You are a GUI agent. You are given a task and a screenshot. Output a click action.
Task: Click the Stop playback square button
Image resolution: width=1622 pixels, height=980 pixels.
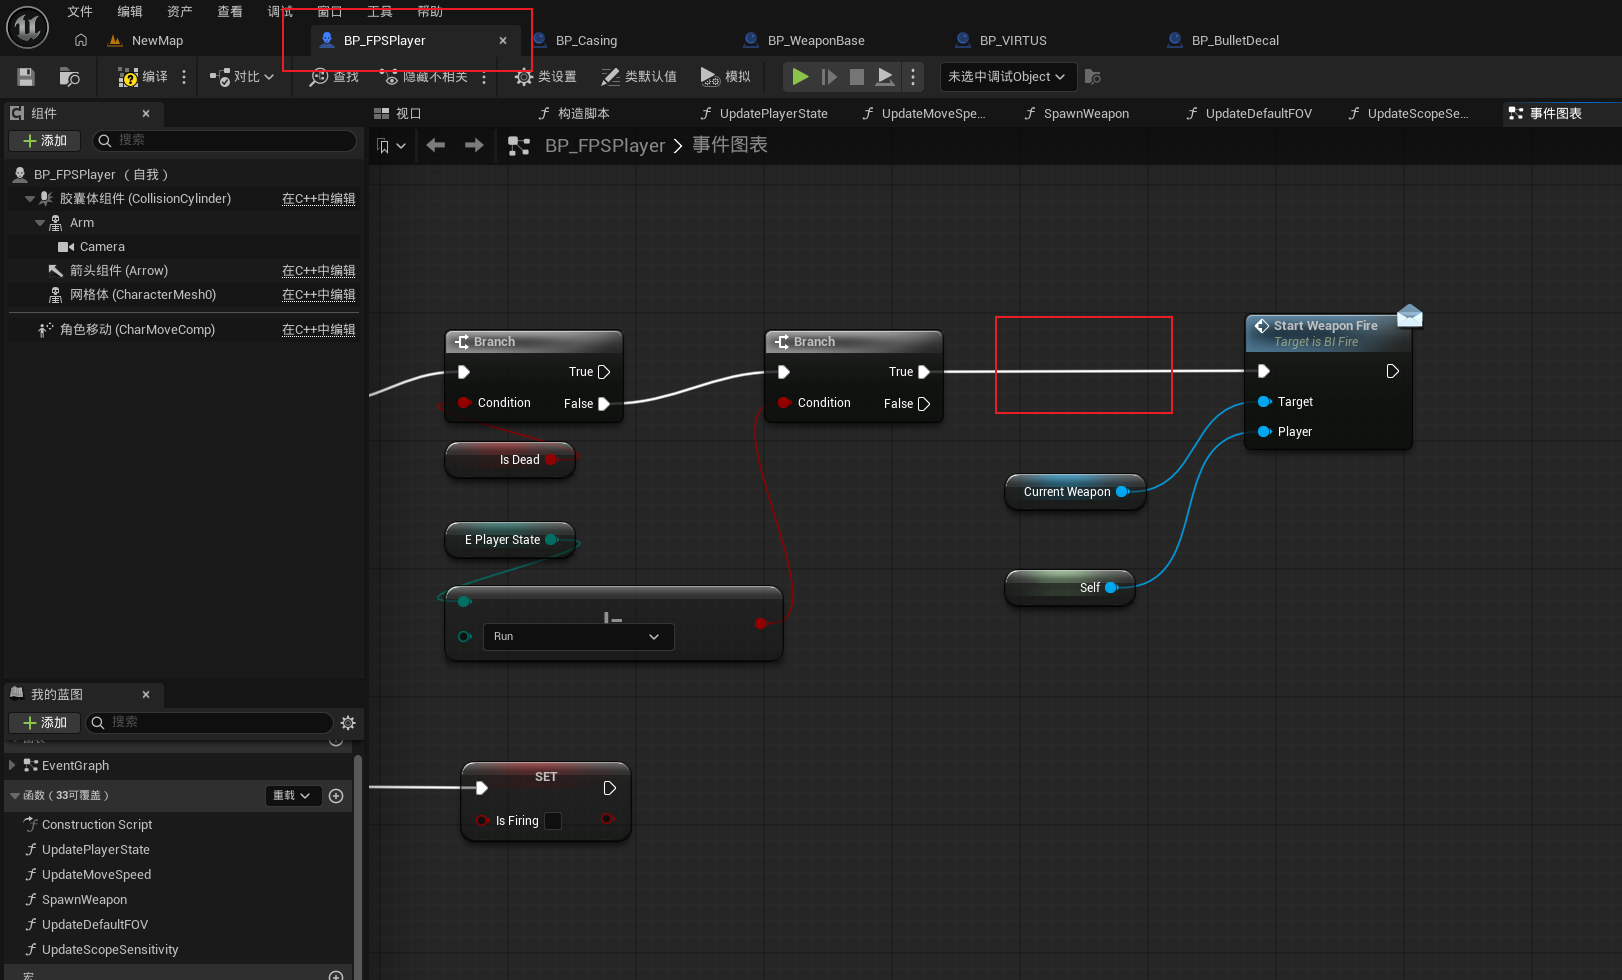pos(857,77)
